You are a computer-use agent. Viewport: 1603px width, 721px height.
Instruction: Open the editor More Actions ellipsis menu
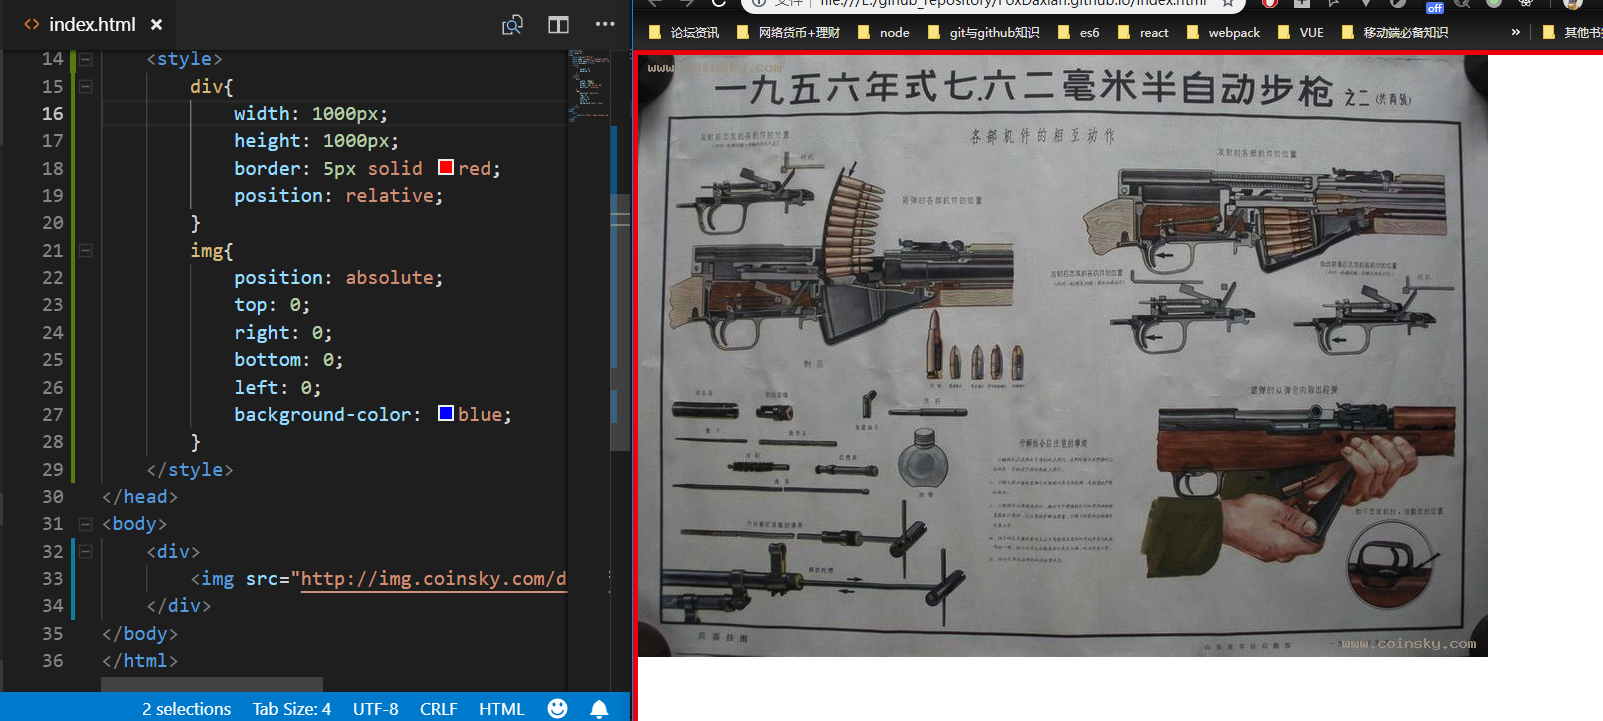[605, 24]
